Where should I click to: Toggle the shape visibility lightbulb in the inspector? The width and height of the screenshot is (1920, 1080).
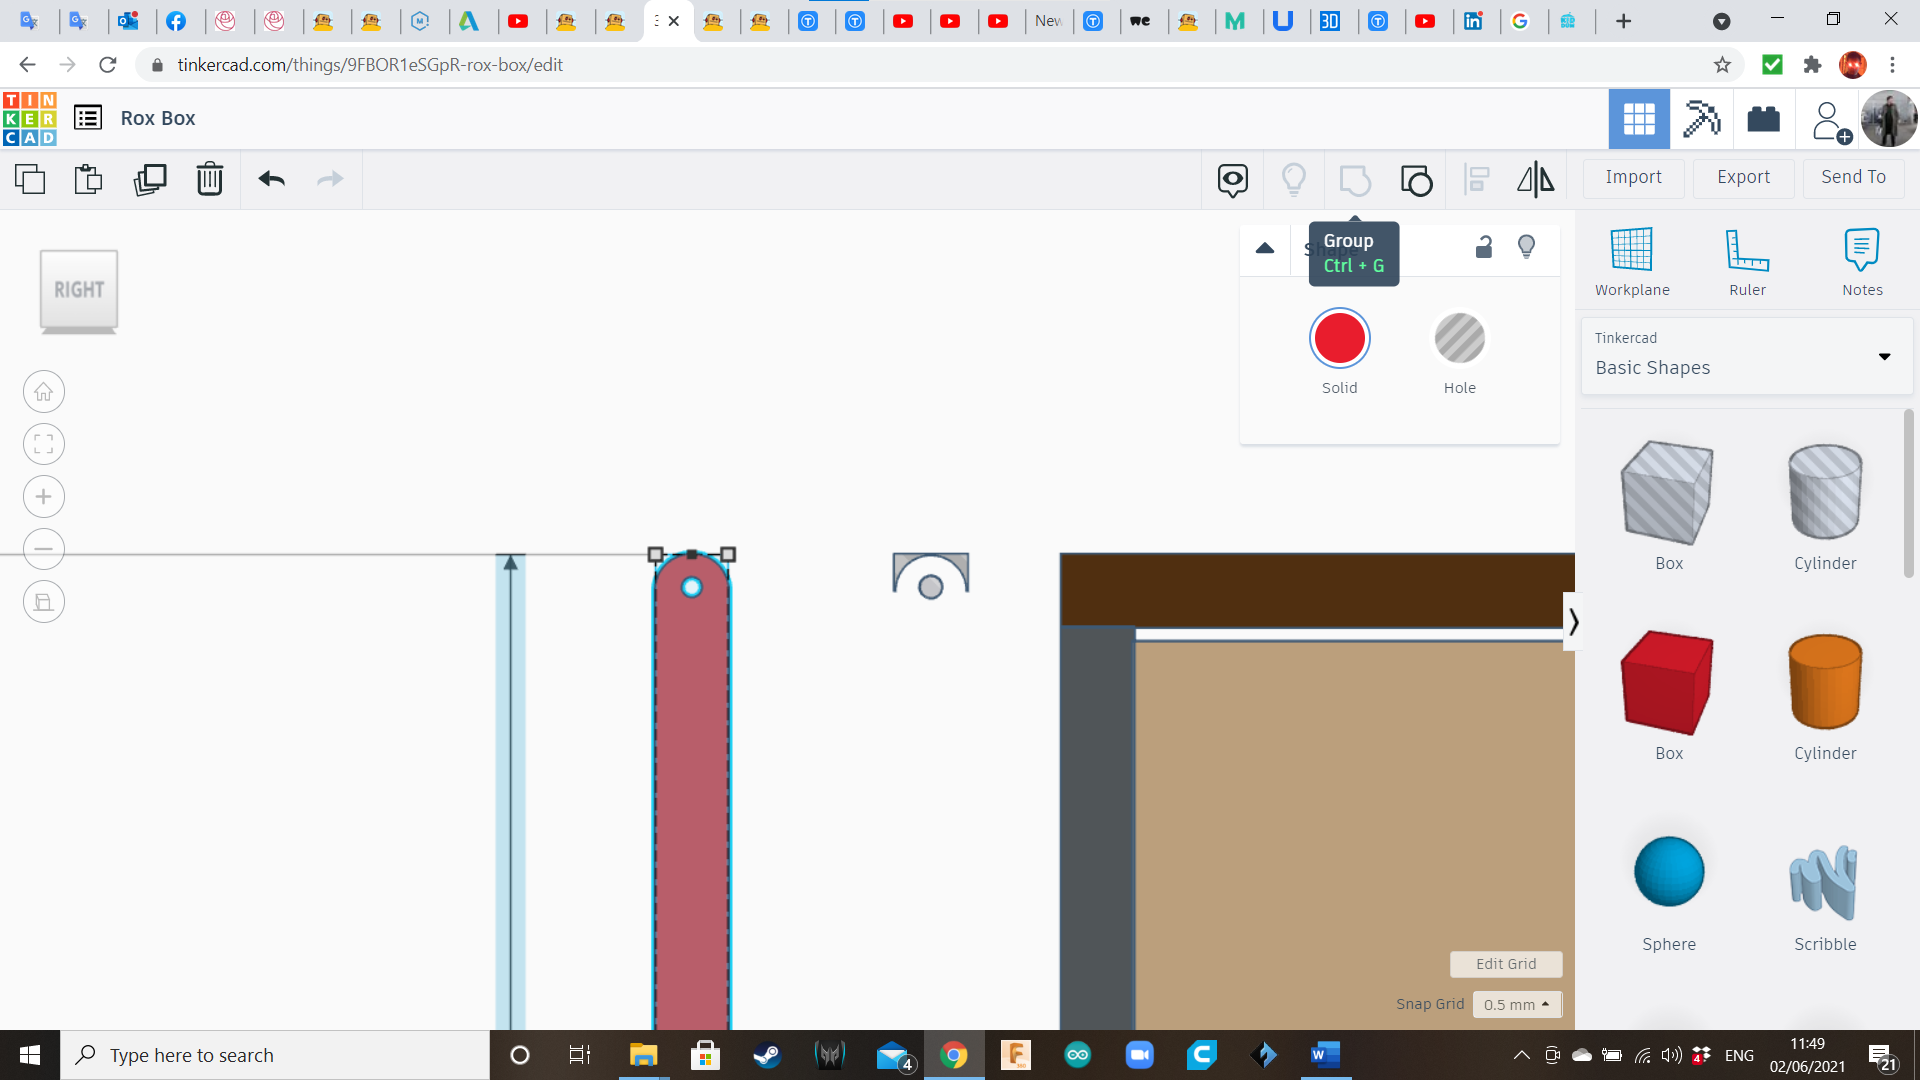pyautogui.click(x=1526, y=247)
